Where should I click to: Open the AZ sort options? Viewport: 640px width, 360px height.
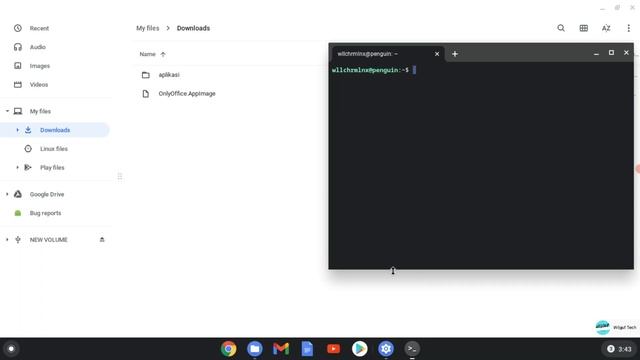pyautogui.click(x=606, y=28)
